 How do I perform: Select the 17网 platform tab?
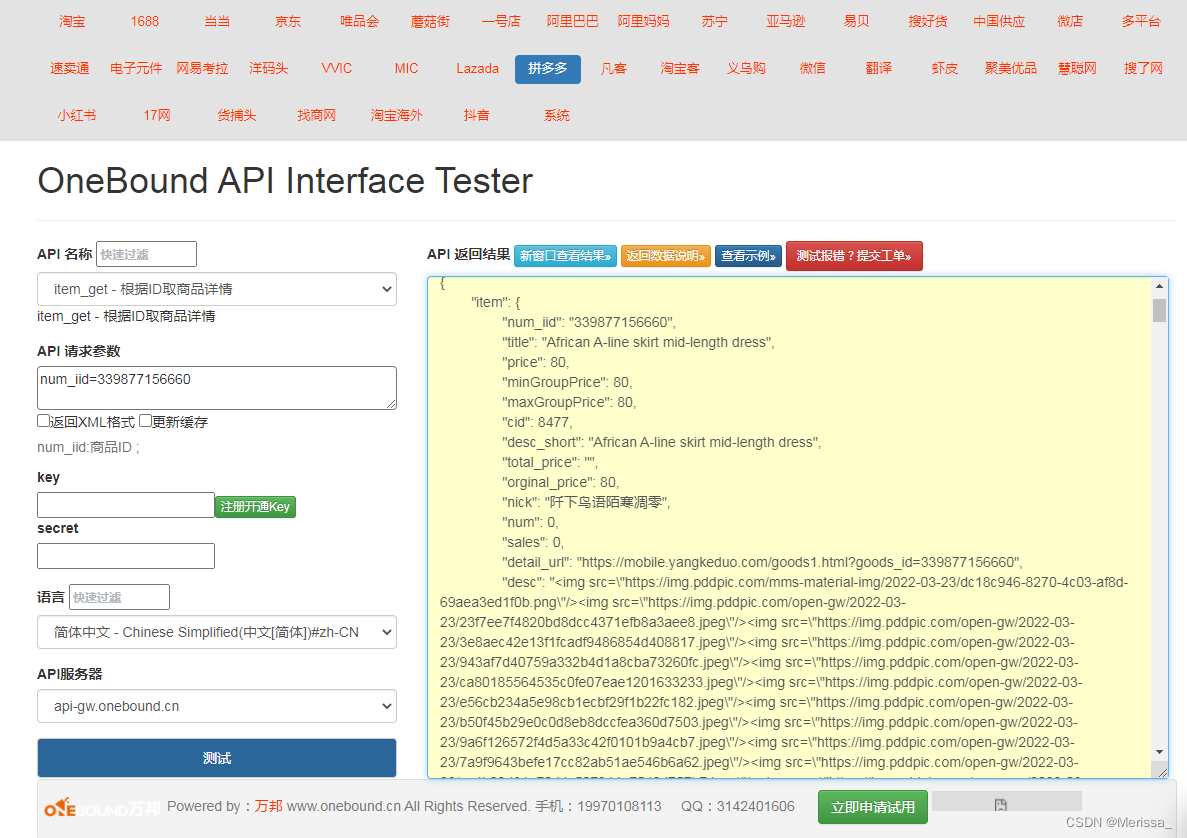point(157,116)
